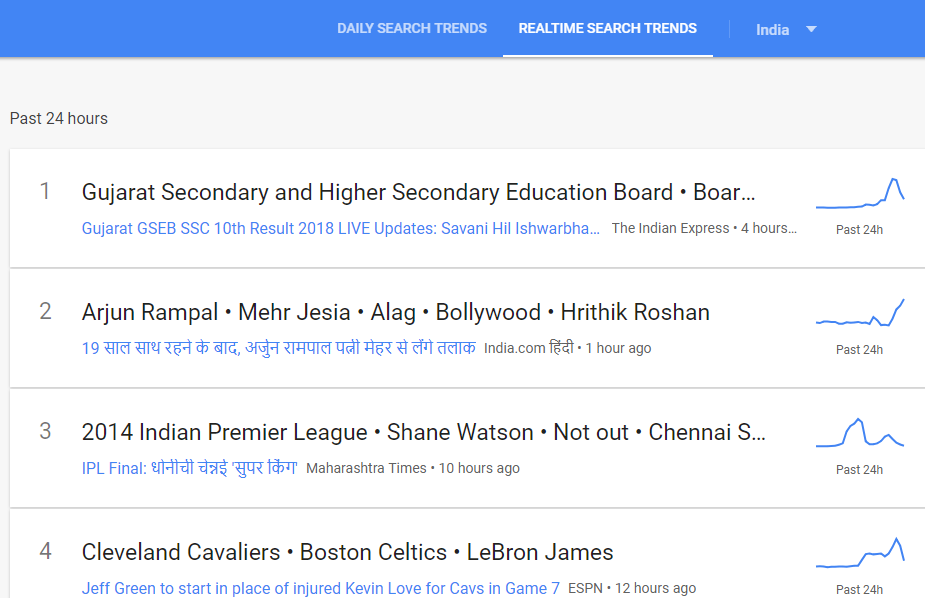Click the sparkline graph beside Arjun Rampal story

[860, 314]
